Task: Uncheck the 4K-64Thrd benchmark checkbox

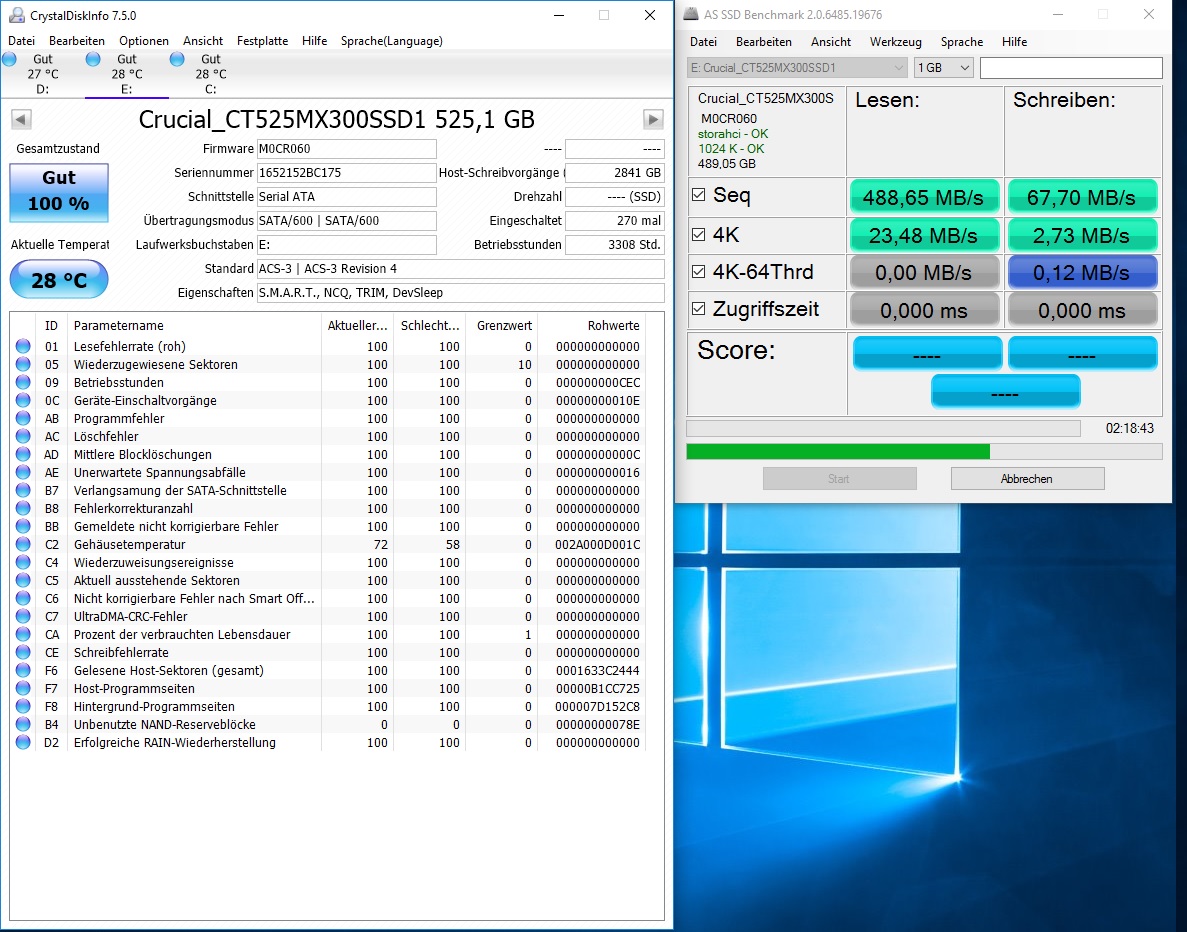Action: click(x=699, y=271)
